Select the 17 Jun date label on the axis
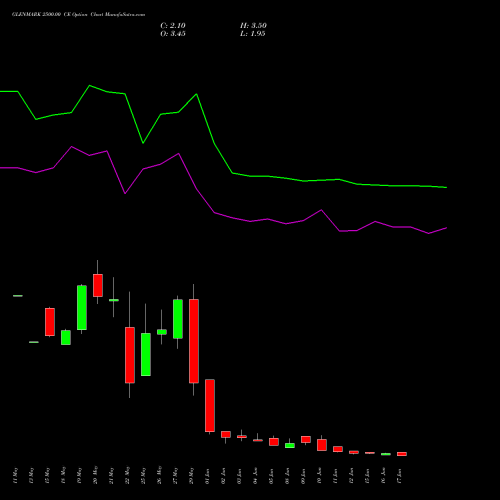This screenshot has height=500, width=500. [x=399, y=476]
